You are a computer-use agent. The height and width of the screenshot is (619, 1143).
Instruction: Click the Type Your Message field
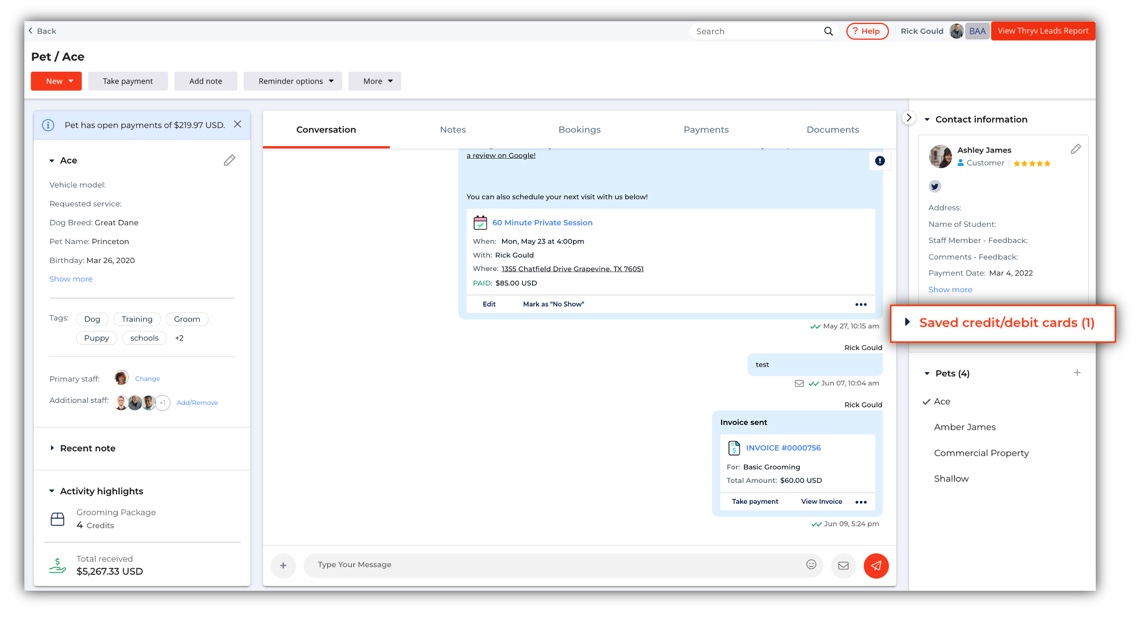click(x=554, y=565)
